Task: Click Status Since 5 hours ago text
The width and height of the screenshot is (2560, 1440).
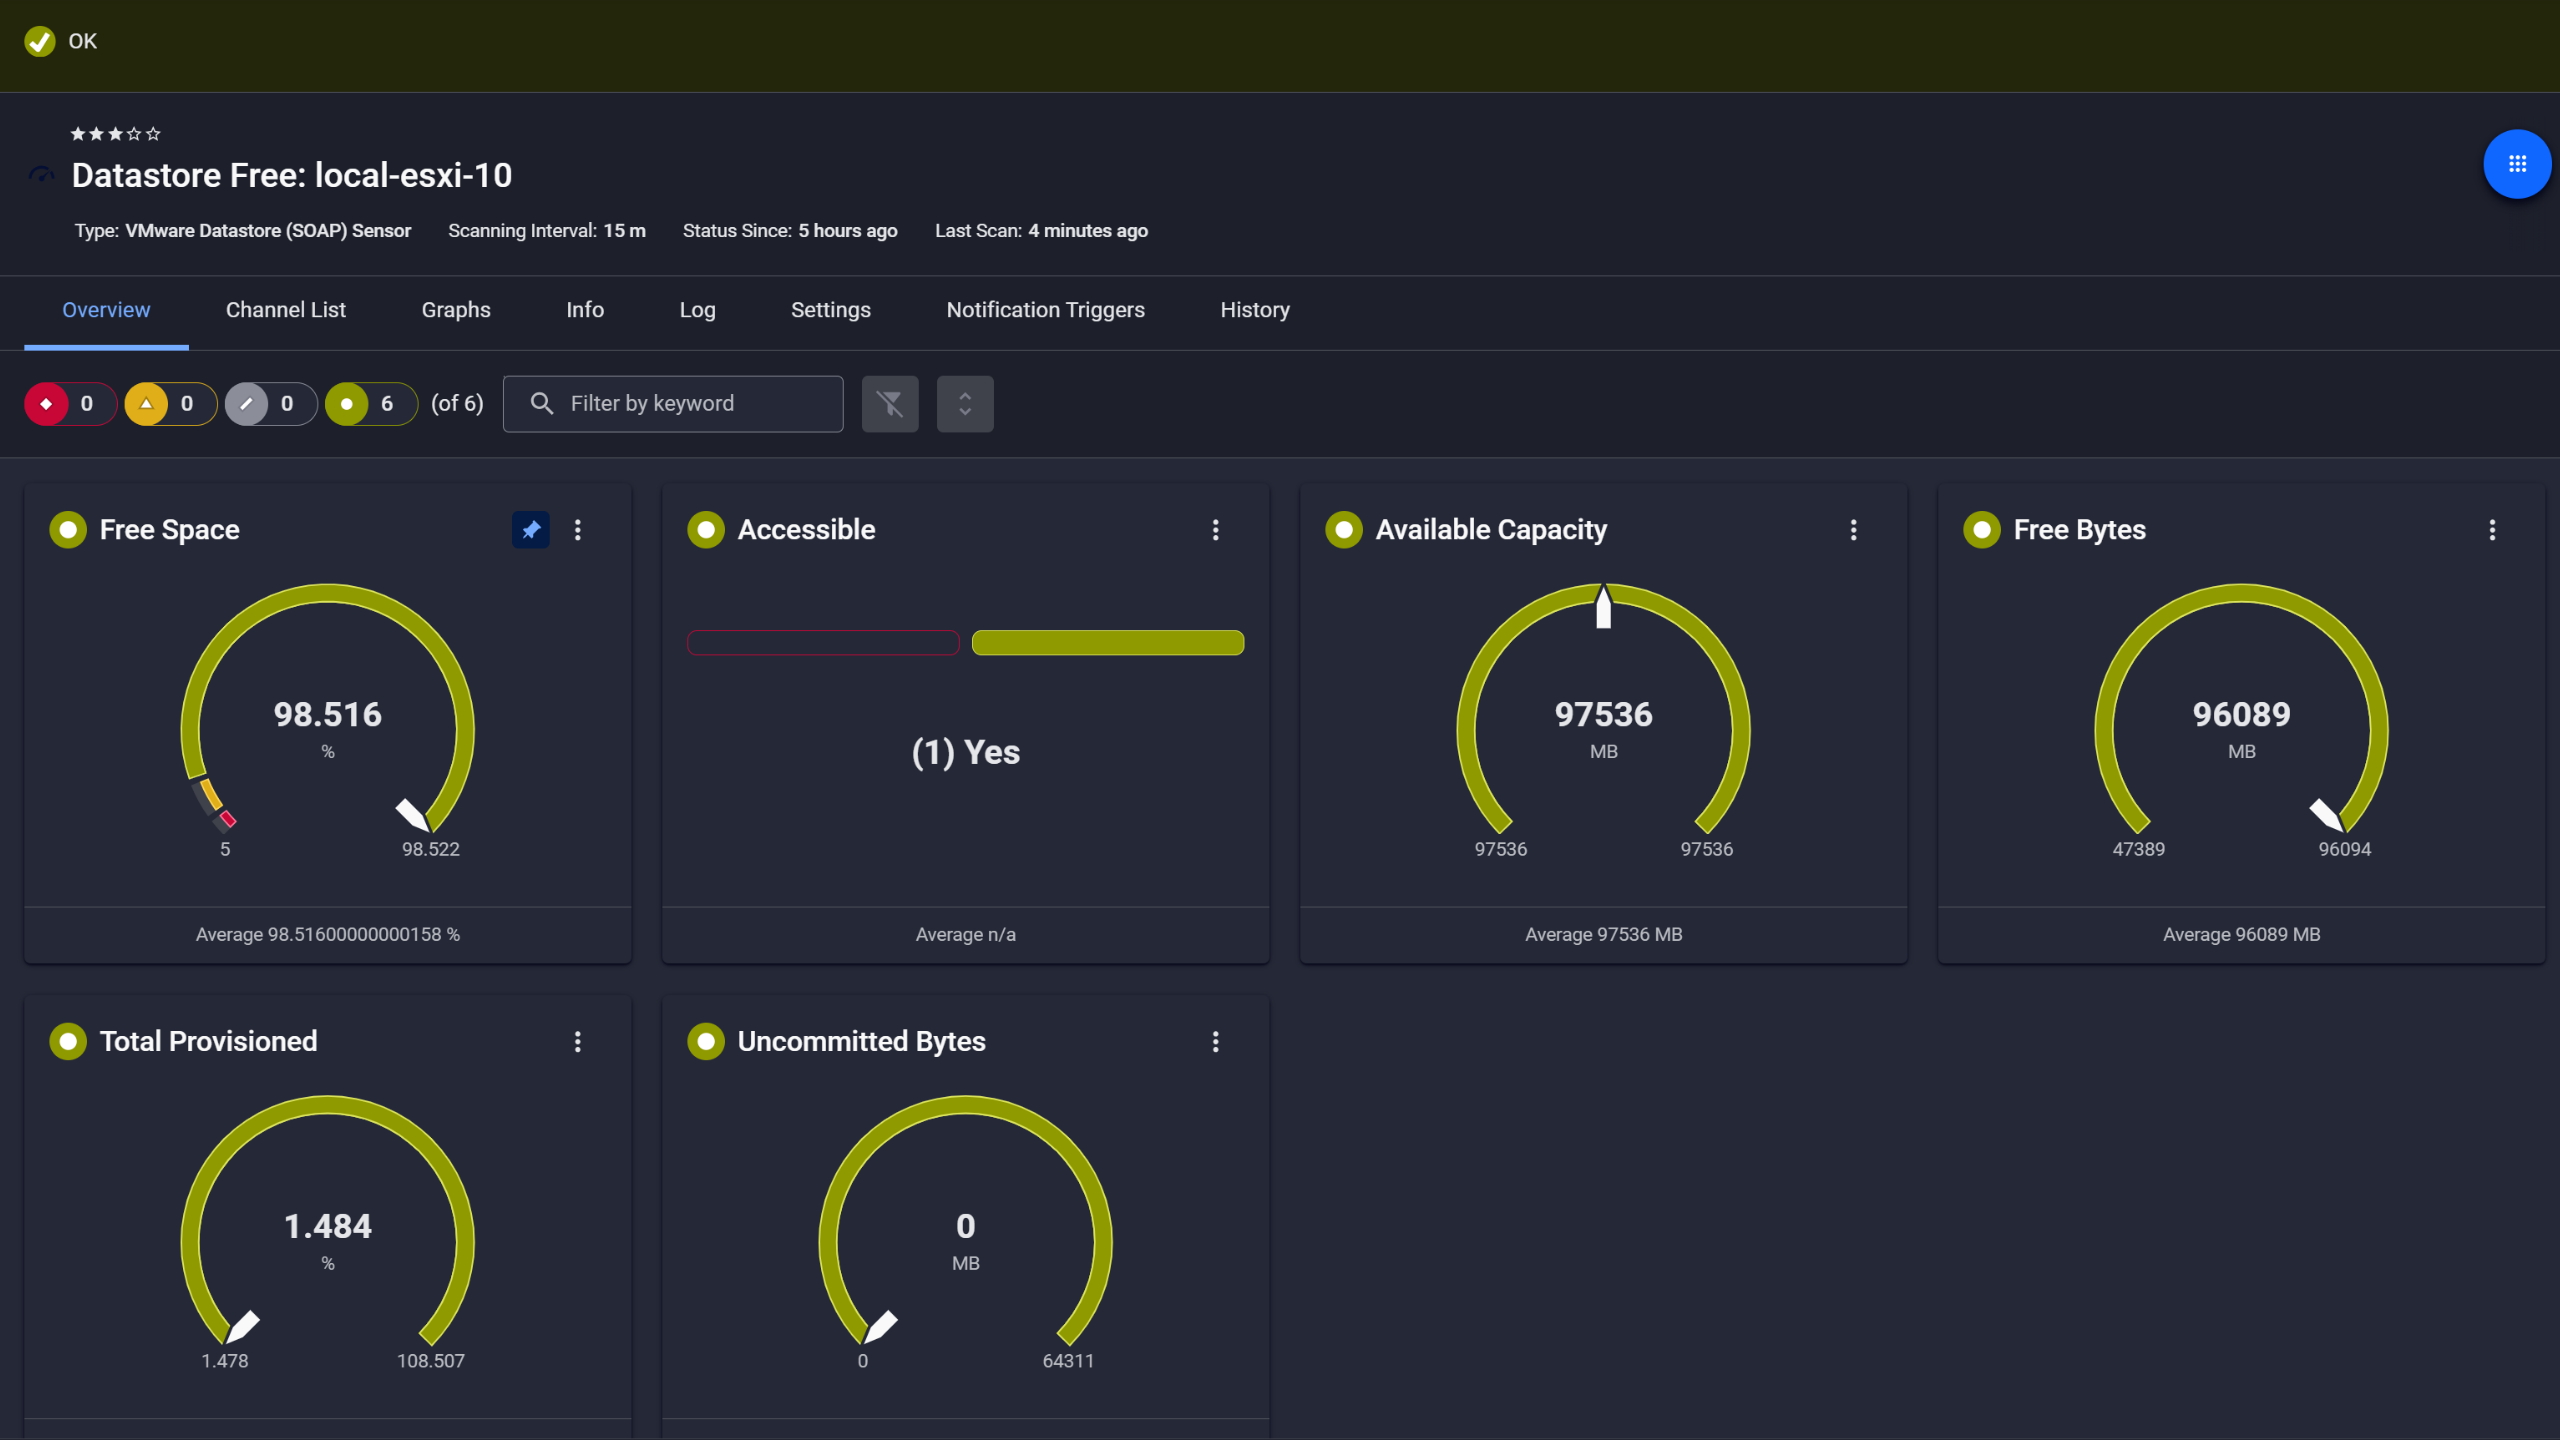Action: (x=790, y=230)
